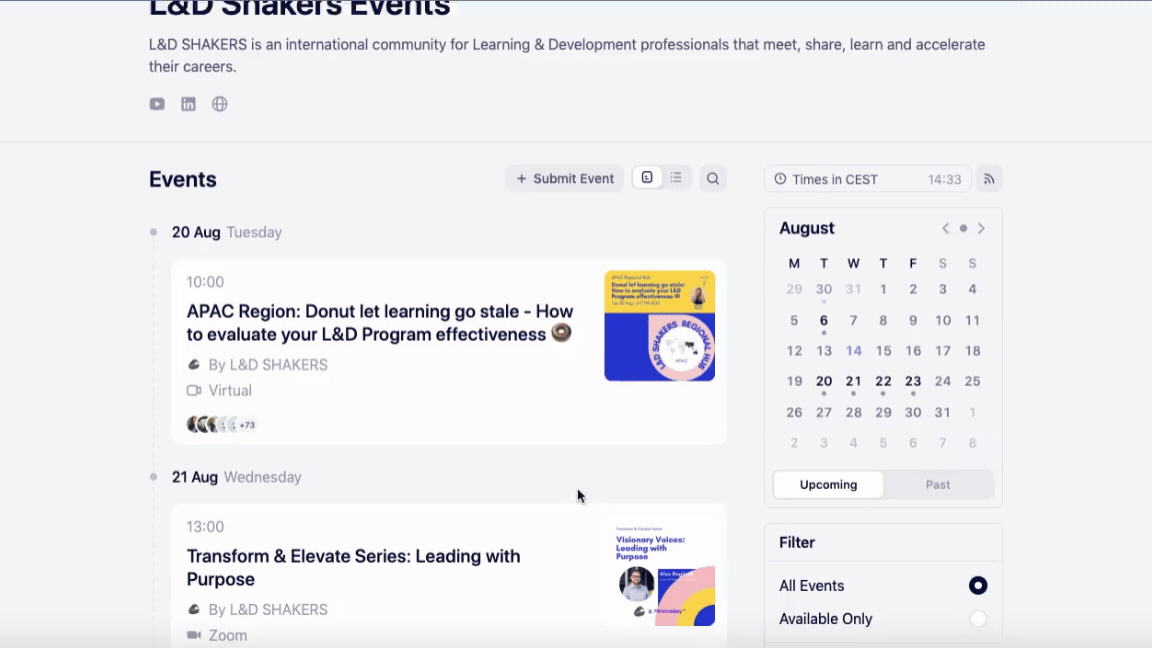1152x648 pixels.
Task: Open APAC Region Donut event title
Action: click(380, 323)
